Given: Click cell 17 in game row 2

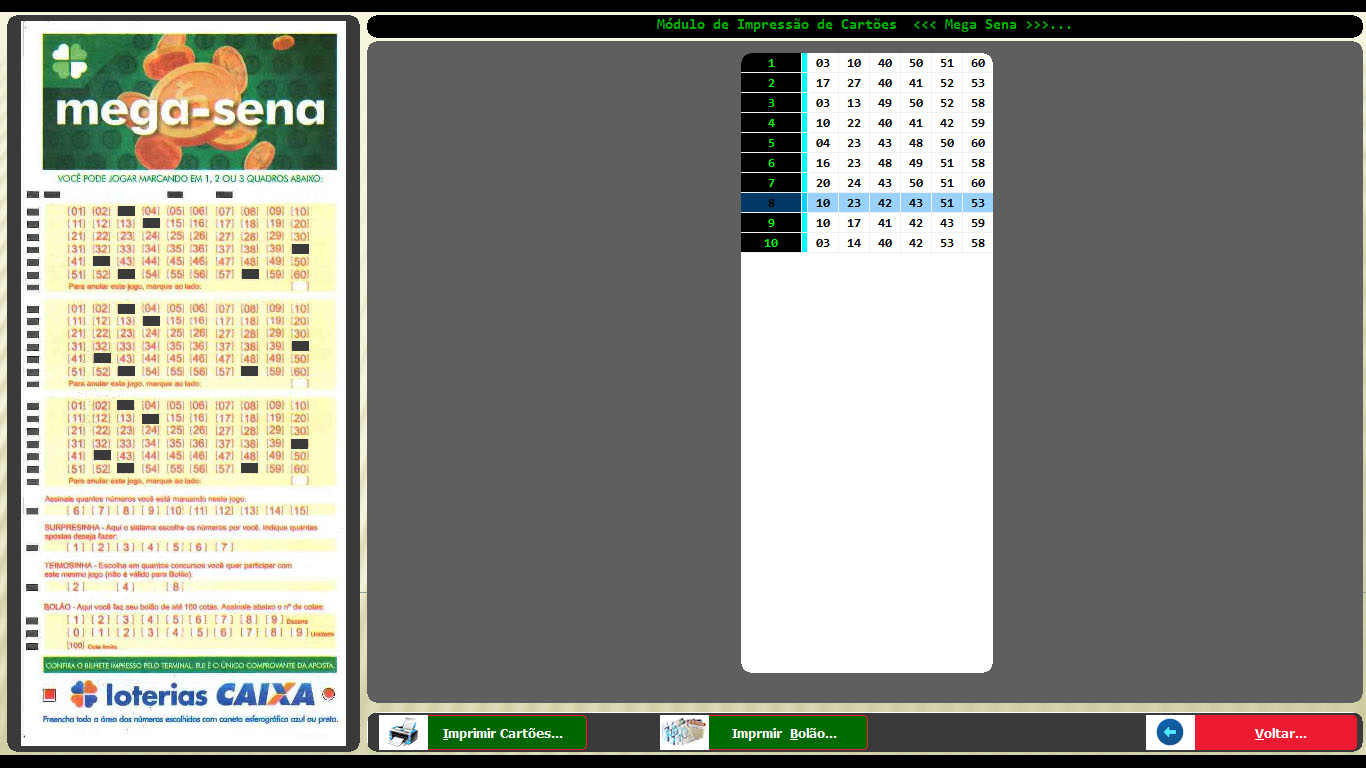Looking at the screenshot, I should (x=823, y=83).
